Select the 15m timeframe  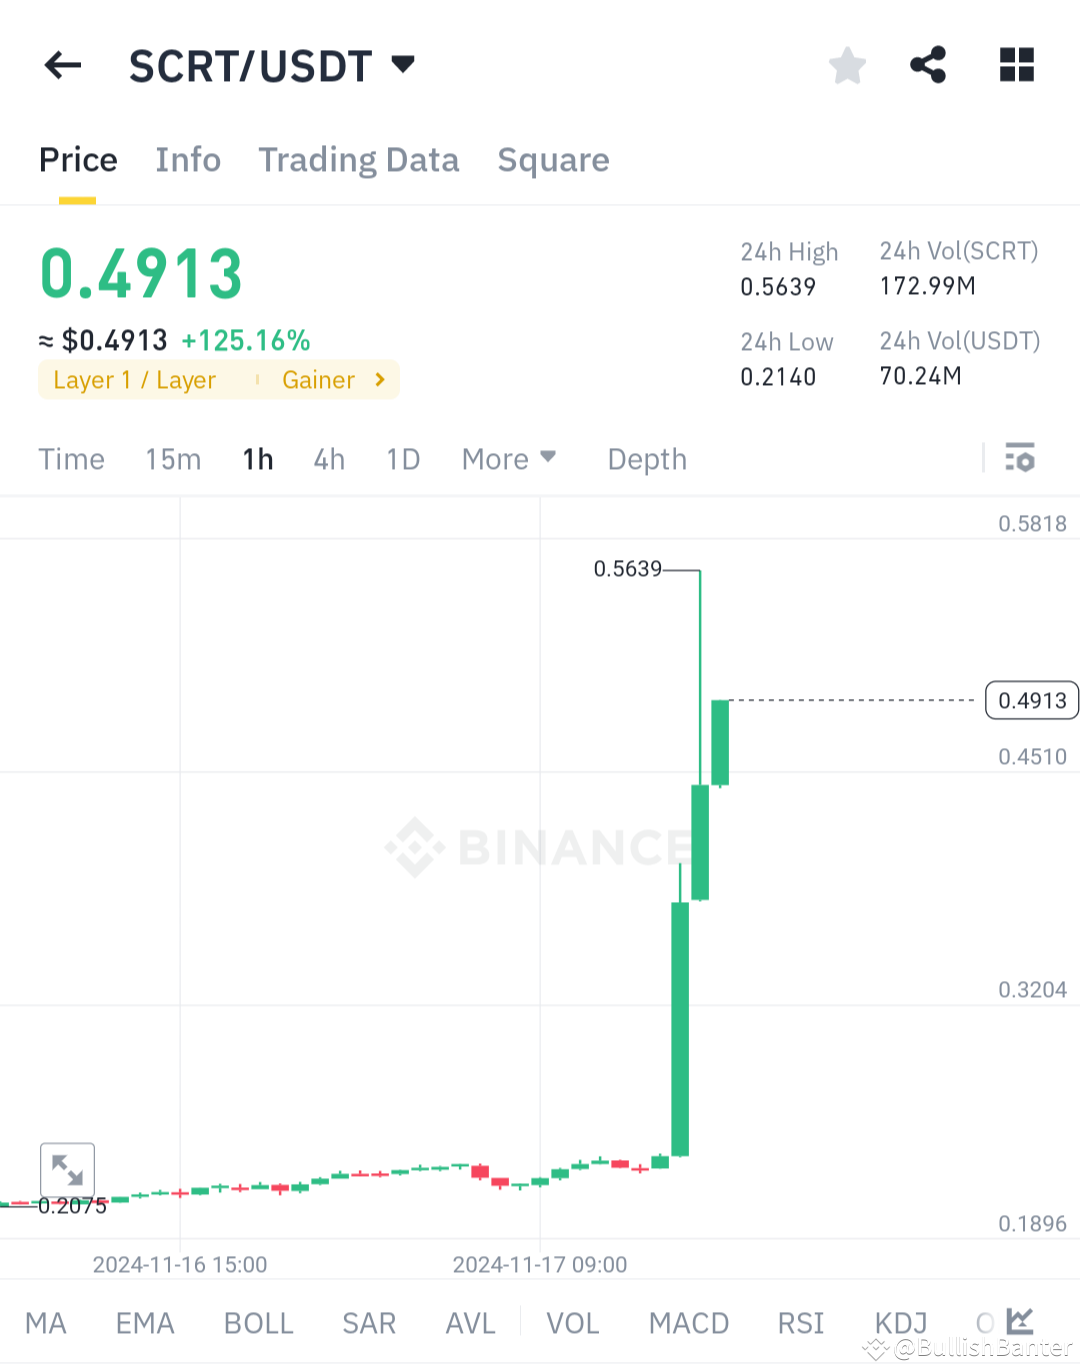point(172,458)
